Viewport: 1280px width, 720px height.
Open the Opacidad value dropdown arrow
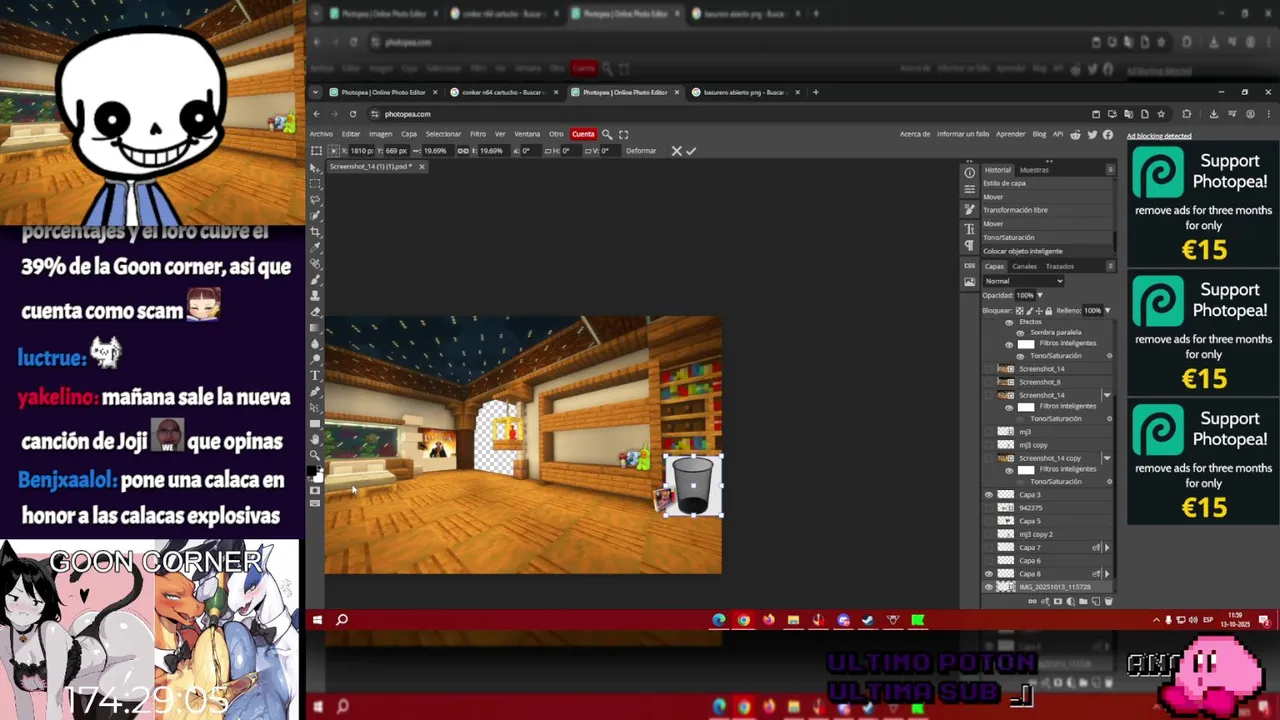point(1040,295)
